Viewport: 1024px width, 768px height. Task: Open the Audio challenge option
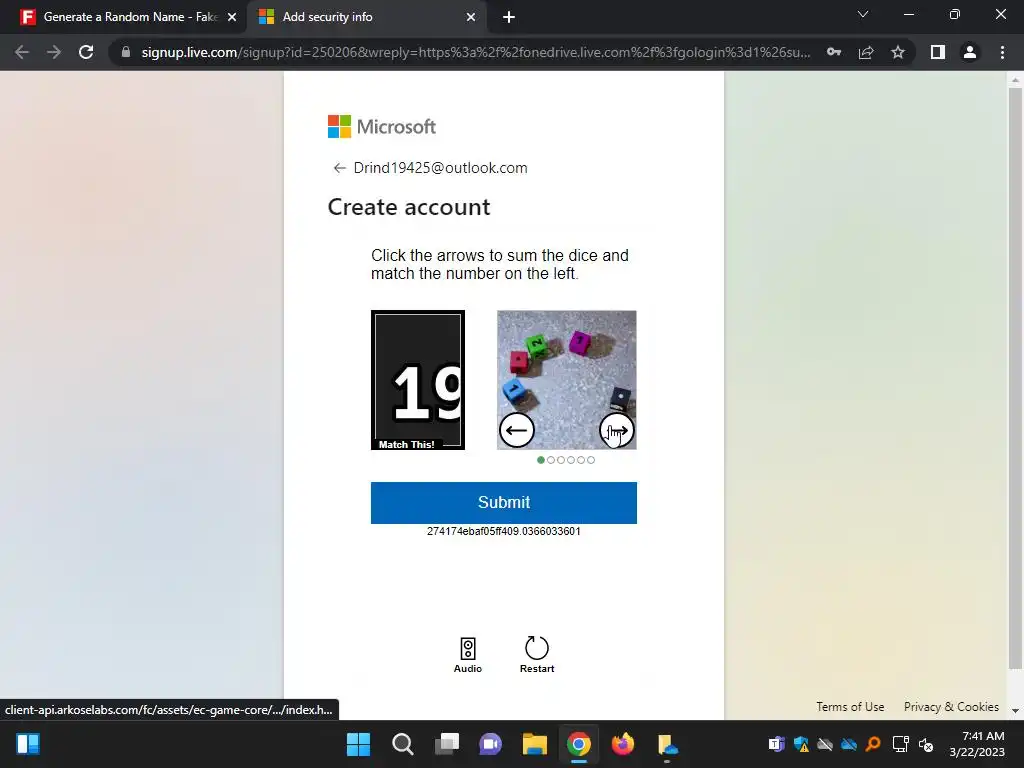click(468, 655)
